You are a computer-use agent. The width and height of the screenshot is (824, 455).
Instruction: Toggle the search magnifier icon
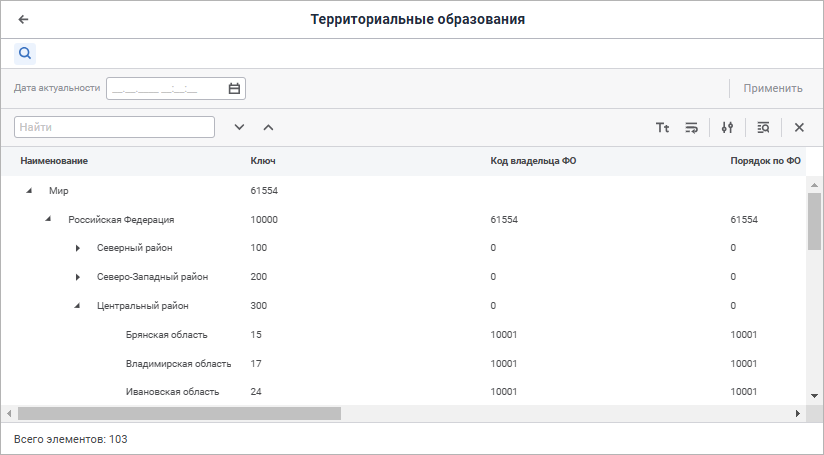tap(25, 53)
